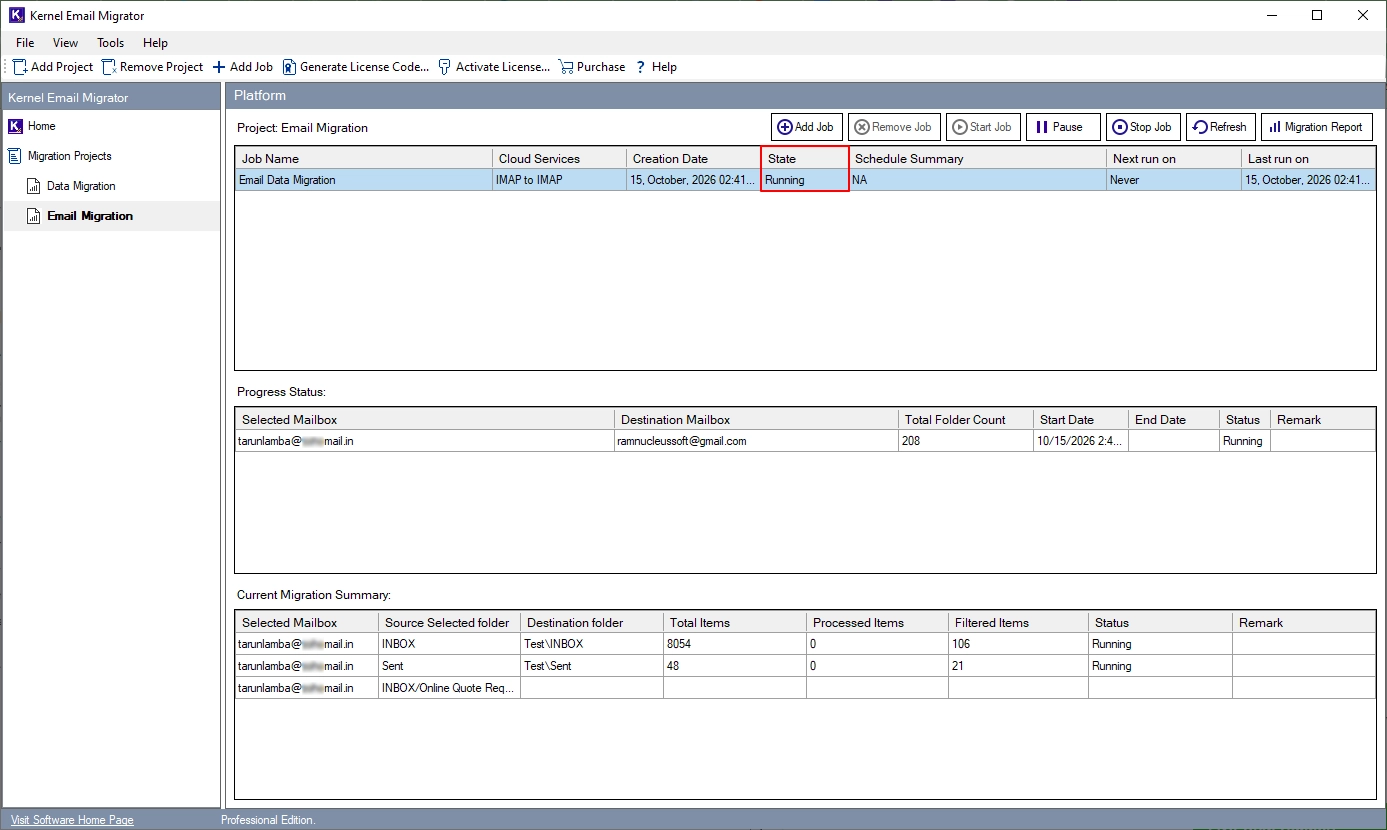This screenshot has width=1387, height=830.
Task: Click the 21 filtered items cell
Action: (1019, 666)
